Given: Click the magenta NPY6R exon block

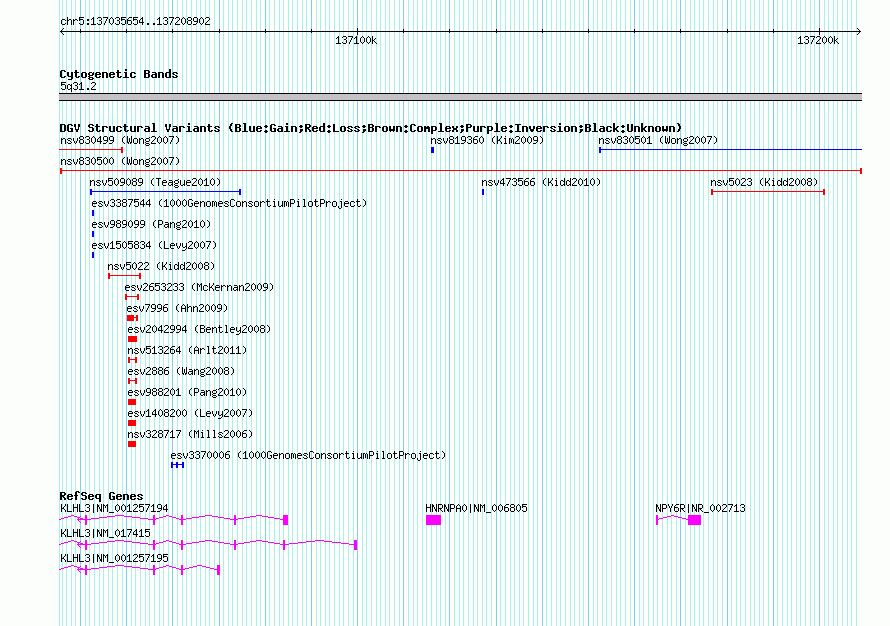Looking at the screenshot, I should tap(695, 520).
